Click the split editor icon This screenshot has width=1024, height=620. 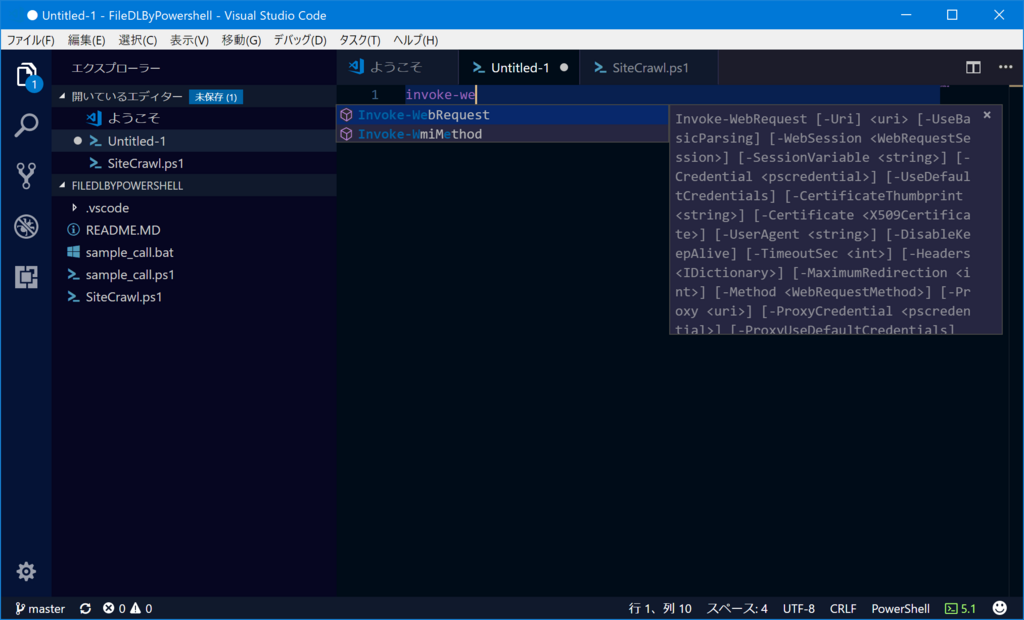[x=973, y=67]
